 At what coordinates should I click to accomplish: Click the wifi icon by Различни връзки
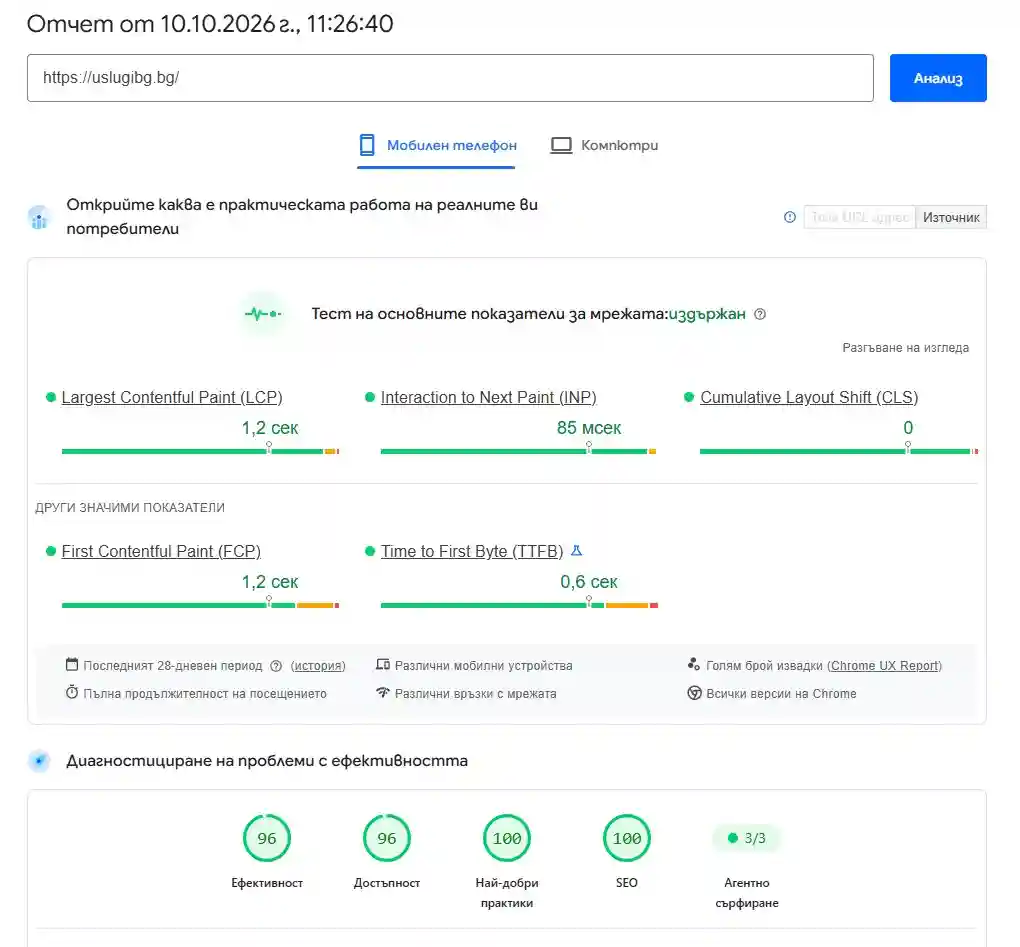point(383,693)
